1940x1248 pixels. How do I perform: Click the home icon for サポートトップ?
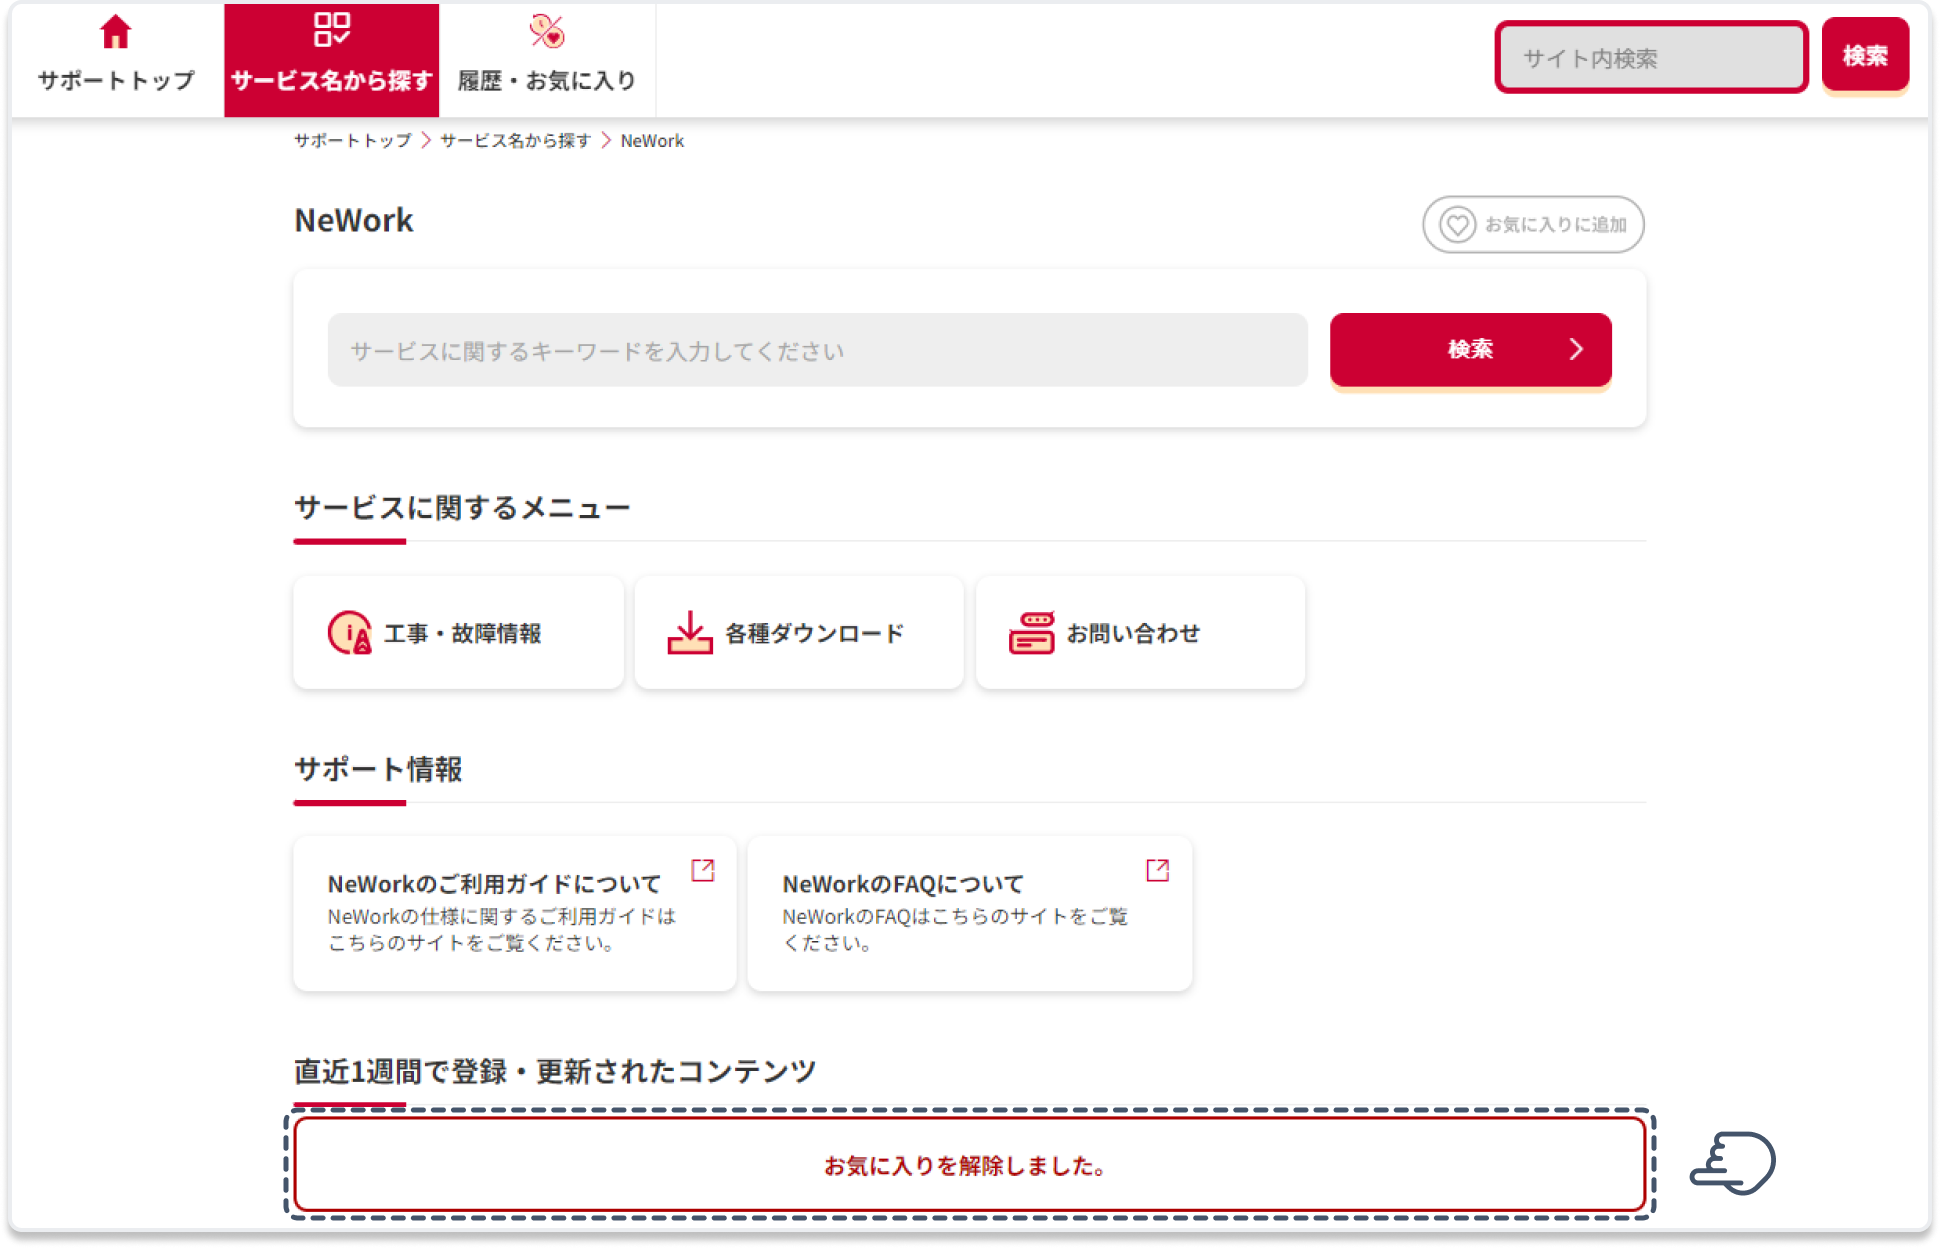[x=116, y=32]
